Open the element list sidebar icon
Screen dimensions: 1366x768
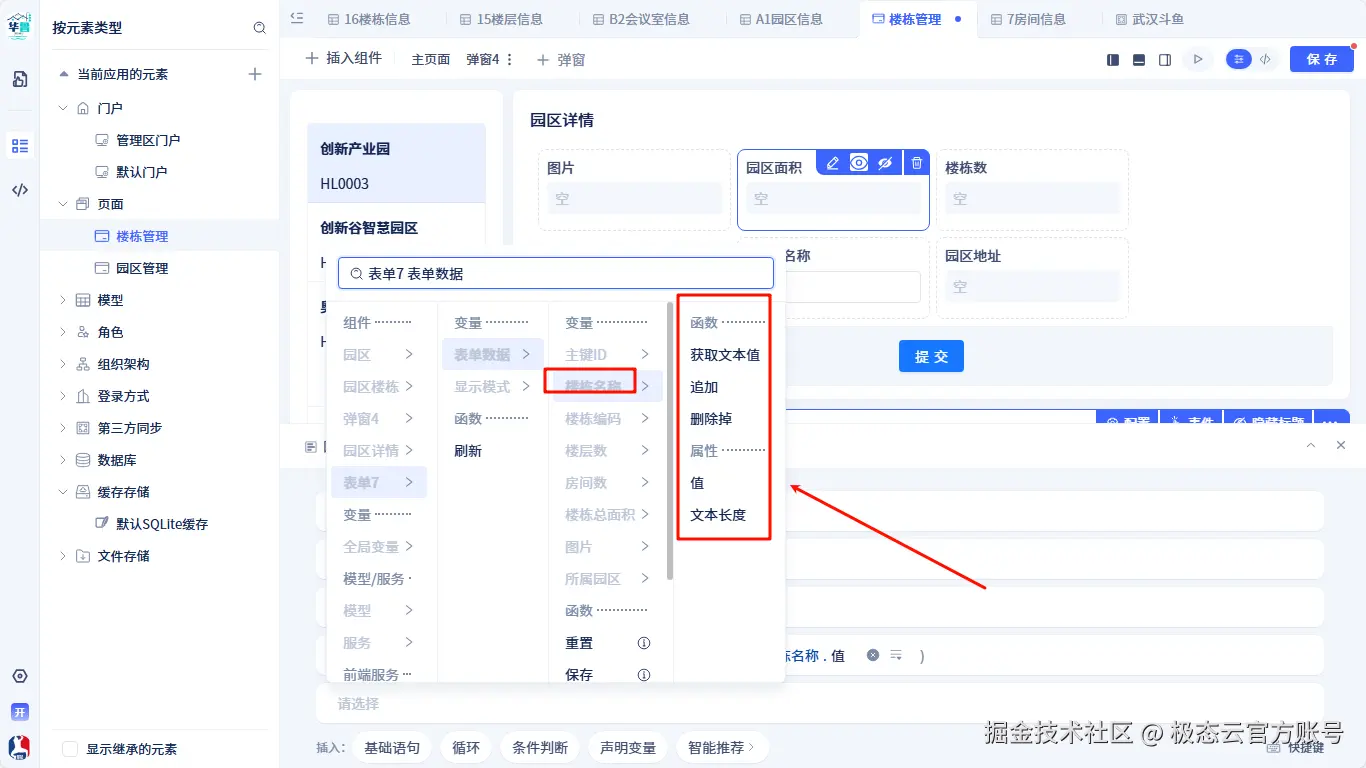click(20, 146)
